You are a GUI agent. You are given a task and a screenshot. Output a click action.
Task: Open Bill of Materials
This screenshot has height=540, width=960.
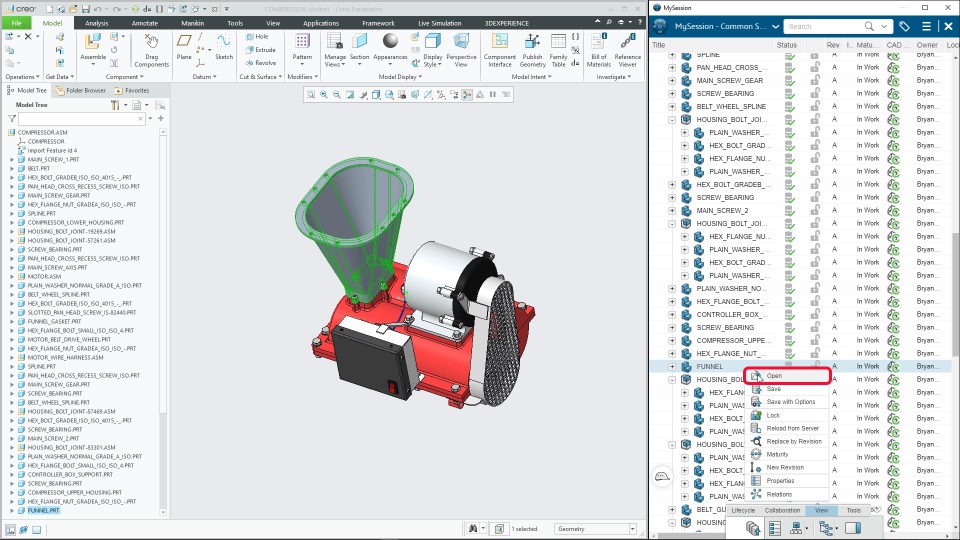coord(599,50)
